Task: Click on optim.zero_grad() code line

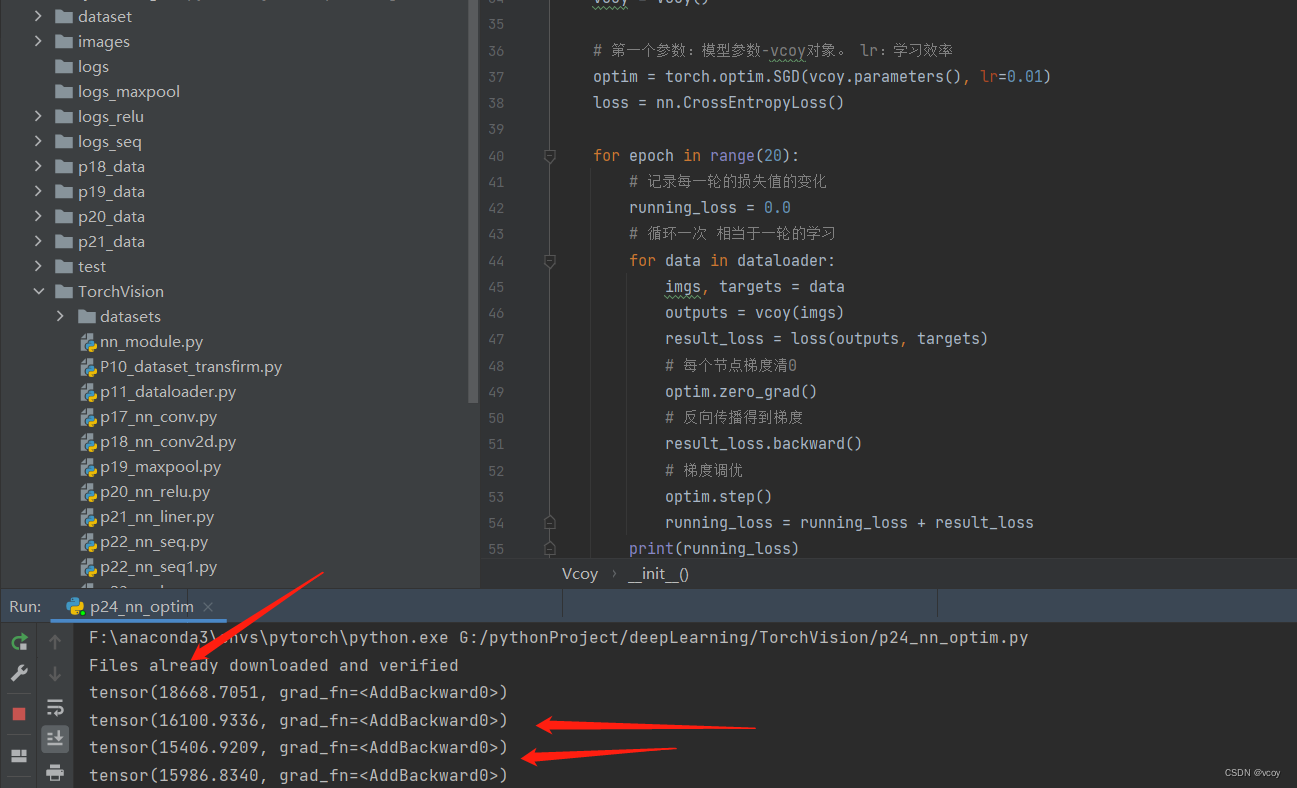Action: coord(741,391)
